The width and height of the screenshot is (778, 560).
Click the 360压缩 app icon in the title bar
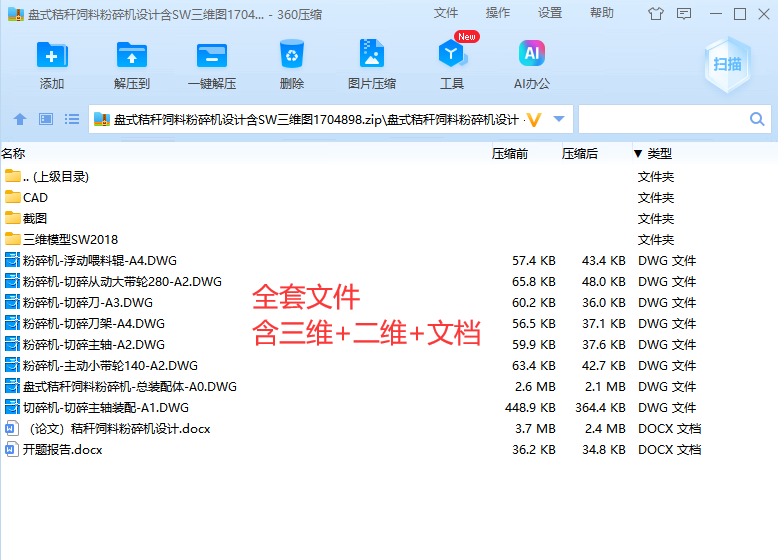tap(16, 14)
